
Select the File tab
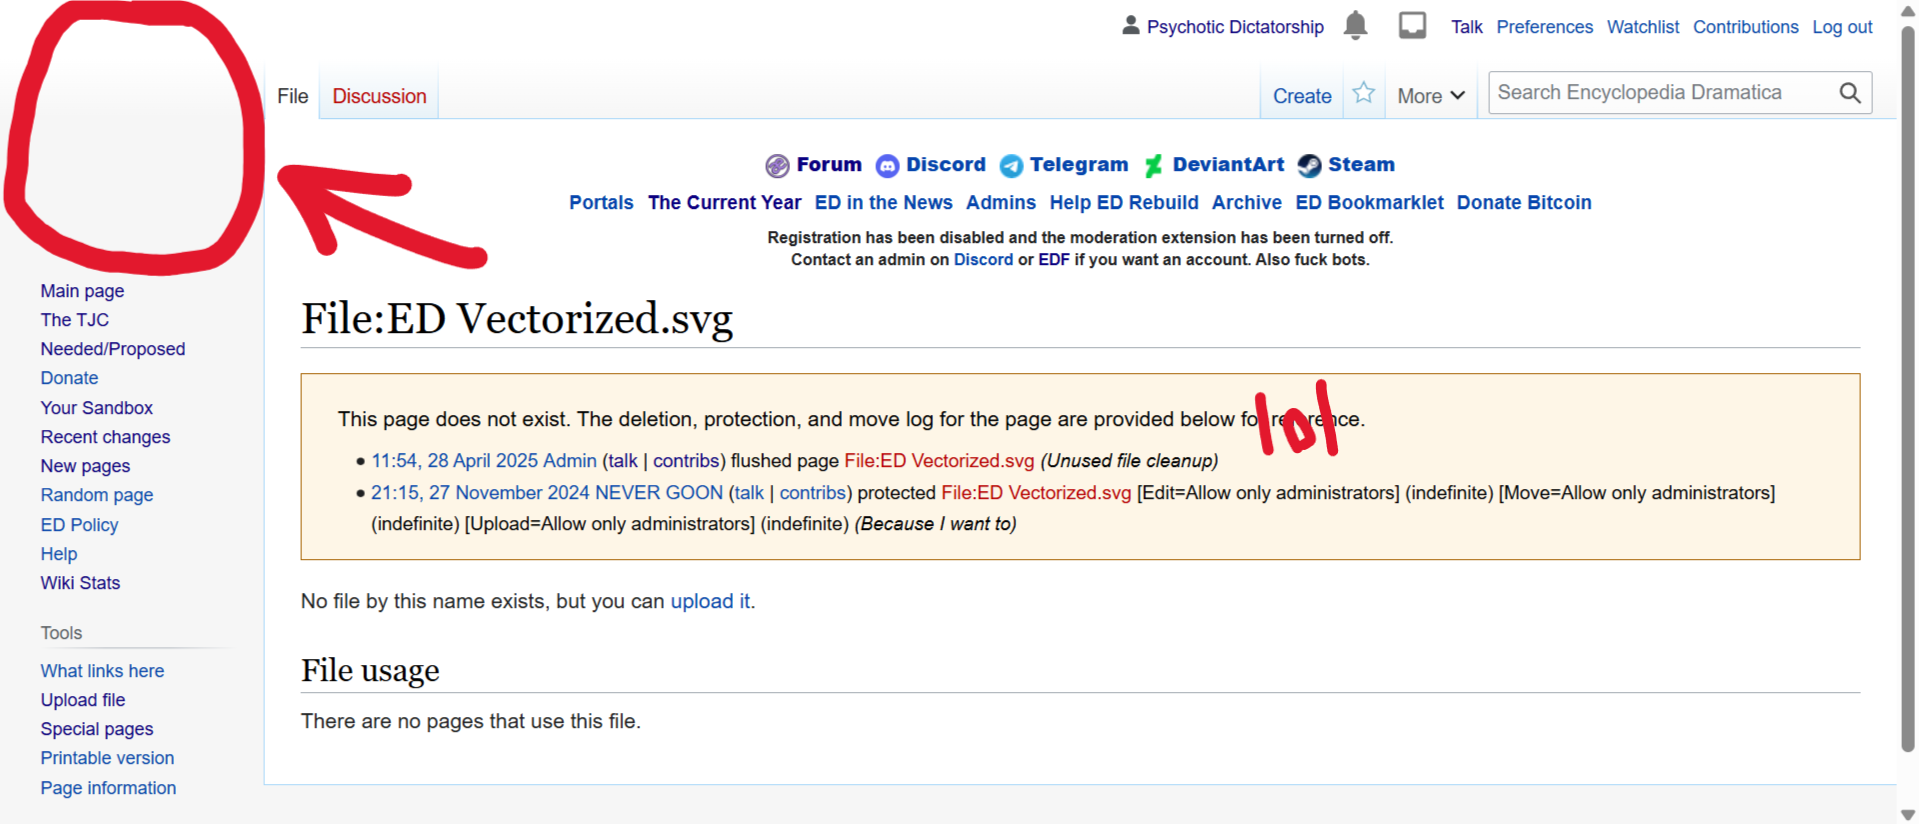click(292, 96)
